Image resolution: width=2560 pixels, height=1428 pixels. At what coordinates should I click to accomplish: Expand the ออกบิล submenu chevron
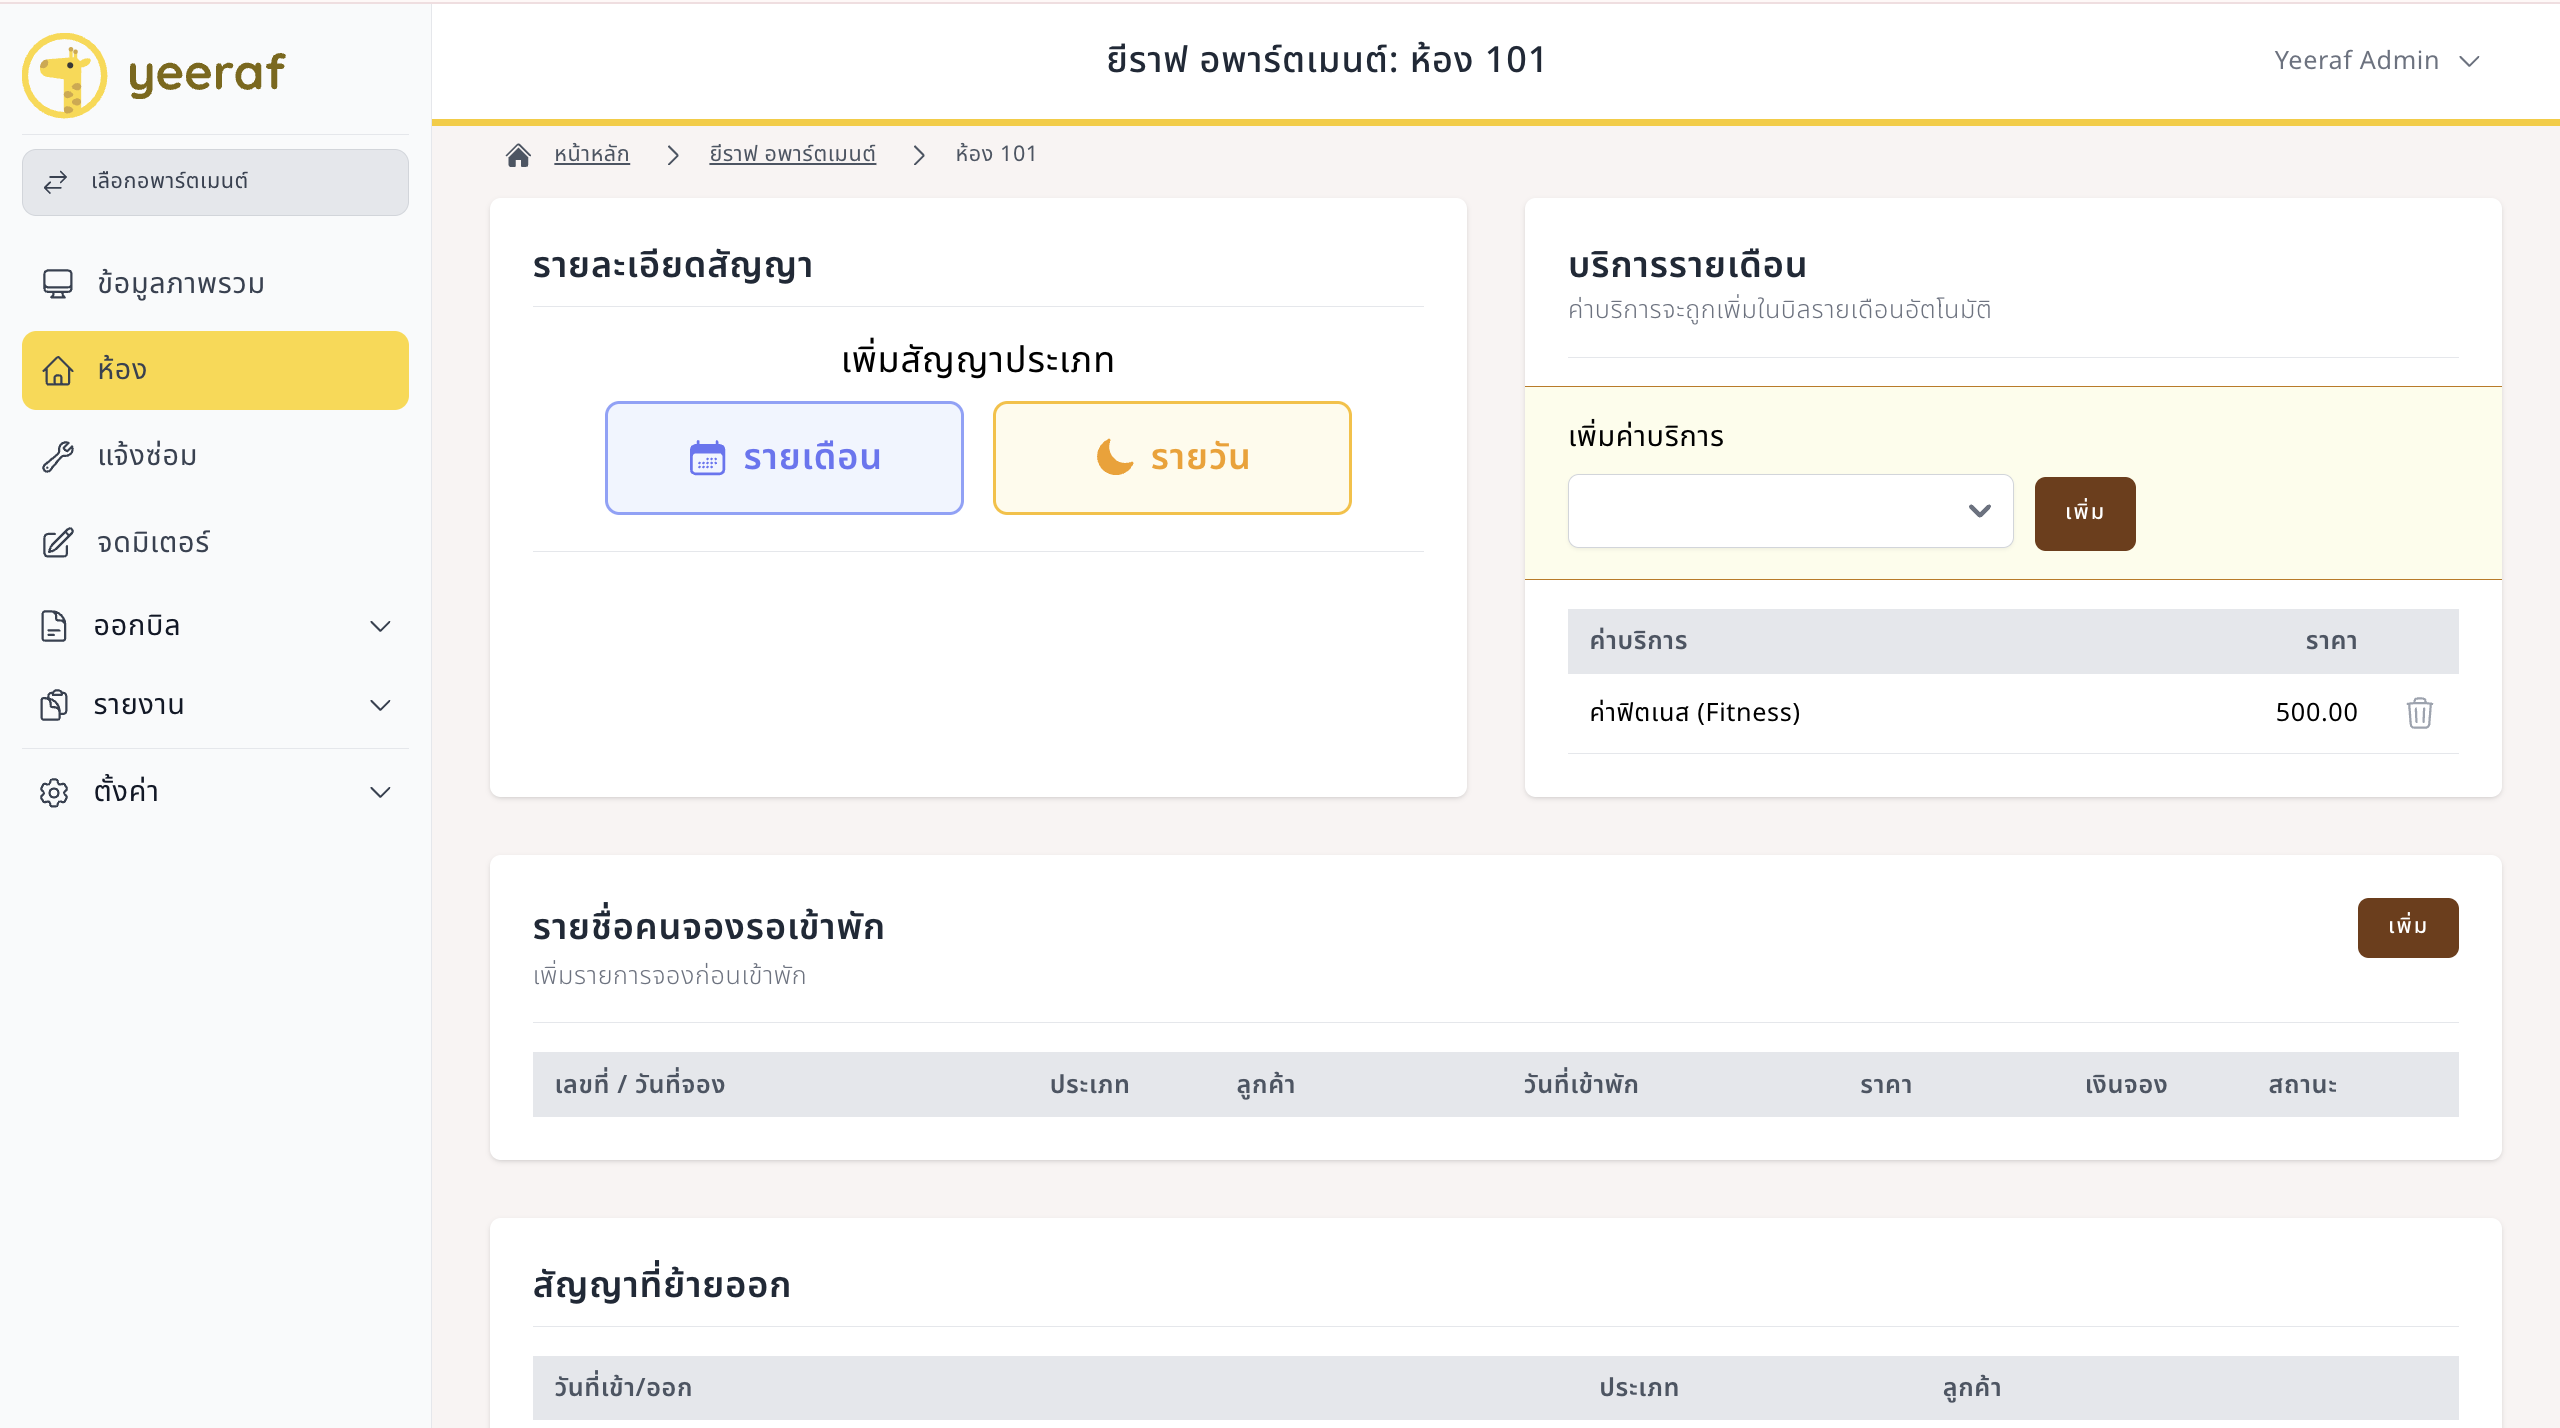pos(380,626)
